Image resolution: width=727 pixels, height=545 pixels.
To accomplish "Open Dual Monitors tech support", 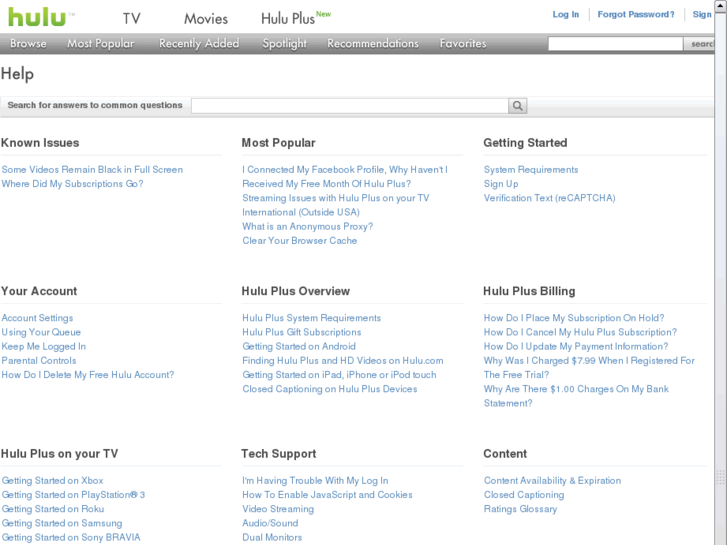I will tap(272, 538).
